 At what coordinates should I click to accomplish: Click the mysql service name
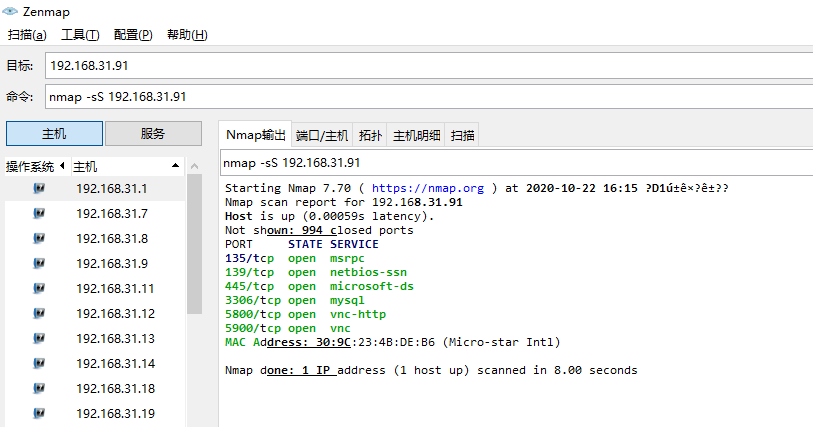click(x=347, y=300)
